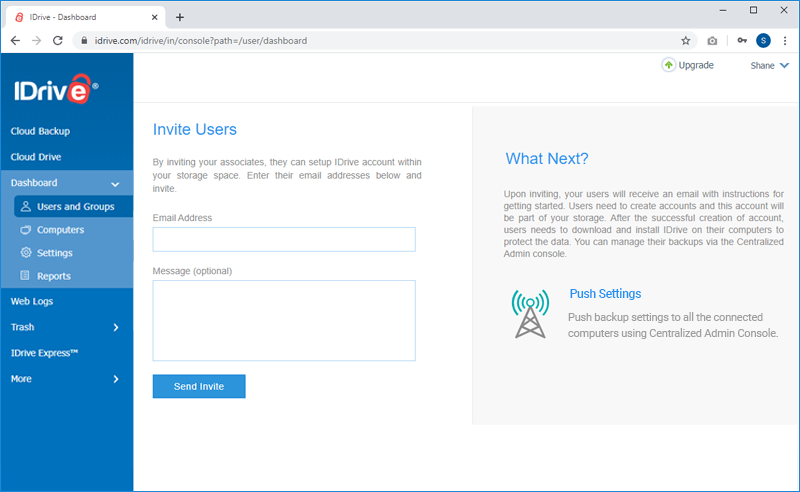Click the Email Address label
Image resolution: width=800 pixels, height=492 pixels.
click(182, 218)
